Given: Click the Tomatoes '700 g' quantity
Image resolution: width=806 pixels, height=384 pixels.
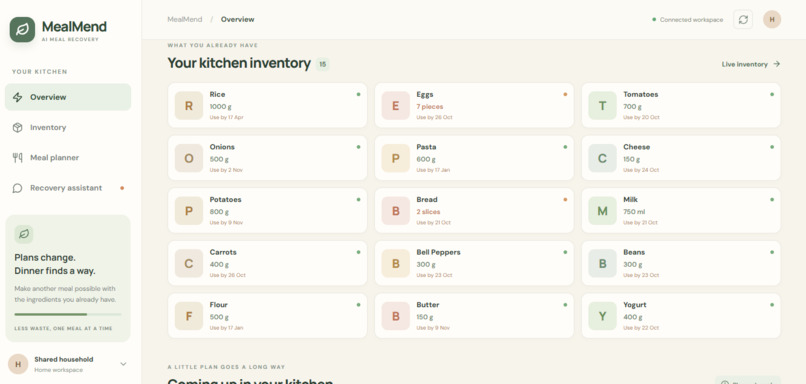Looking at the screenshot, I should tap(632, 106).
